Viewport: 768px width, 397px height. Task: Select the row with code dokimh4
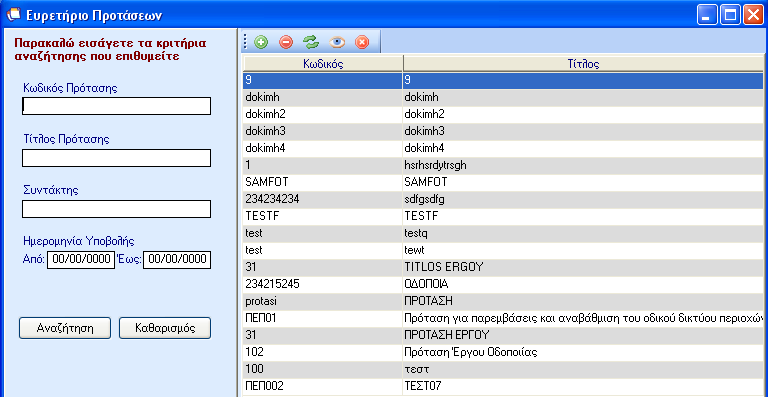503,148
